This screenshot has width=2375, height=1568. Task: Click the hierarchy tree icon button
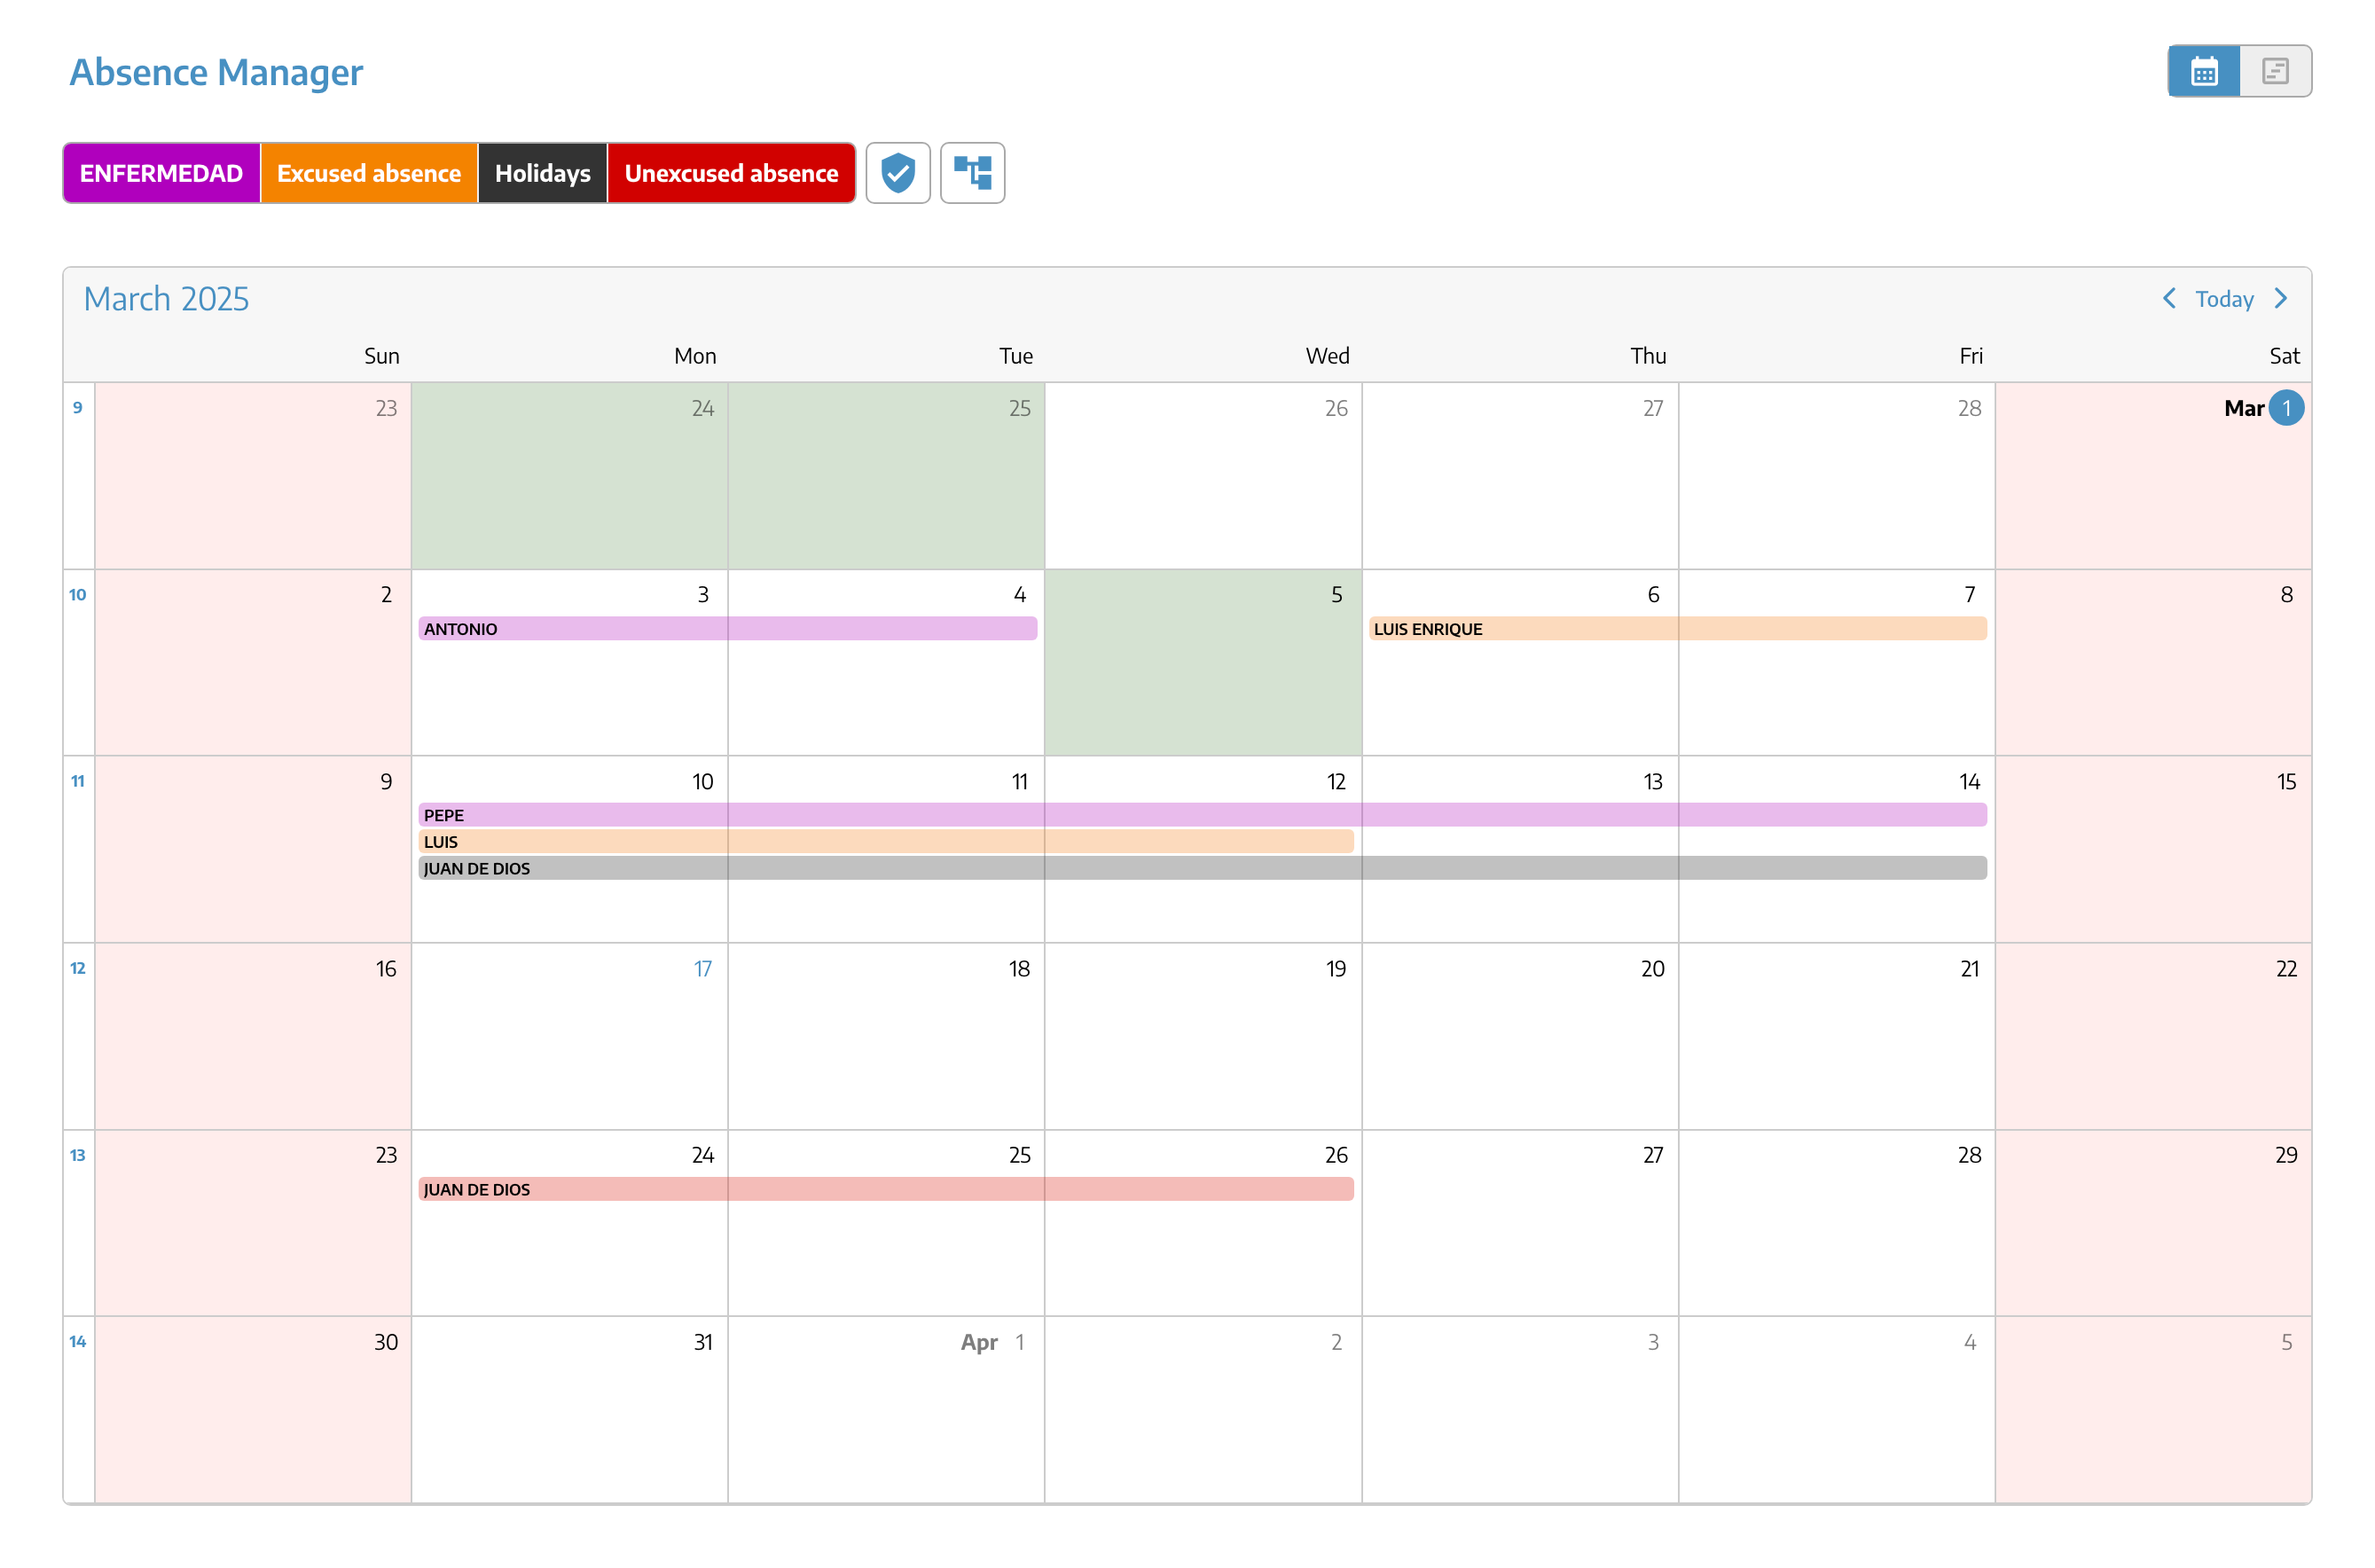pos(972,173)
